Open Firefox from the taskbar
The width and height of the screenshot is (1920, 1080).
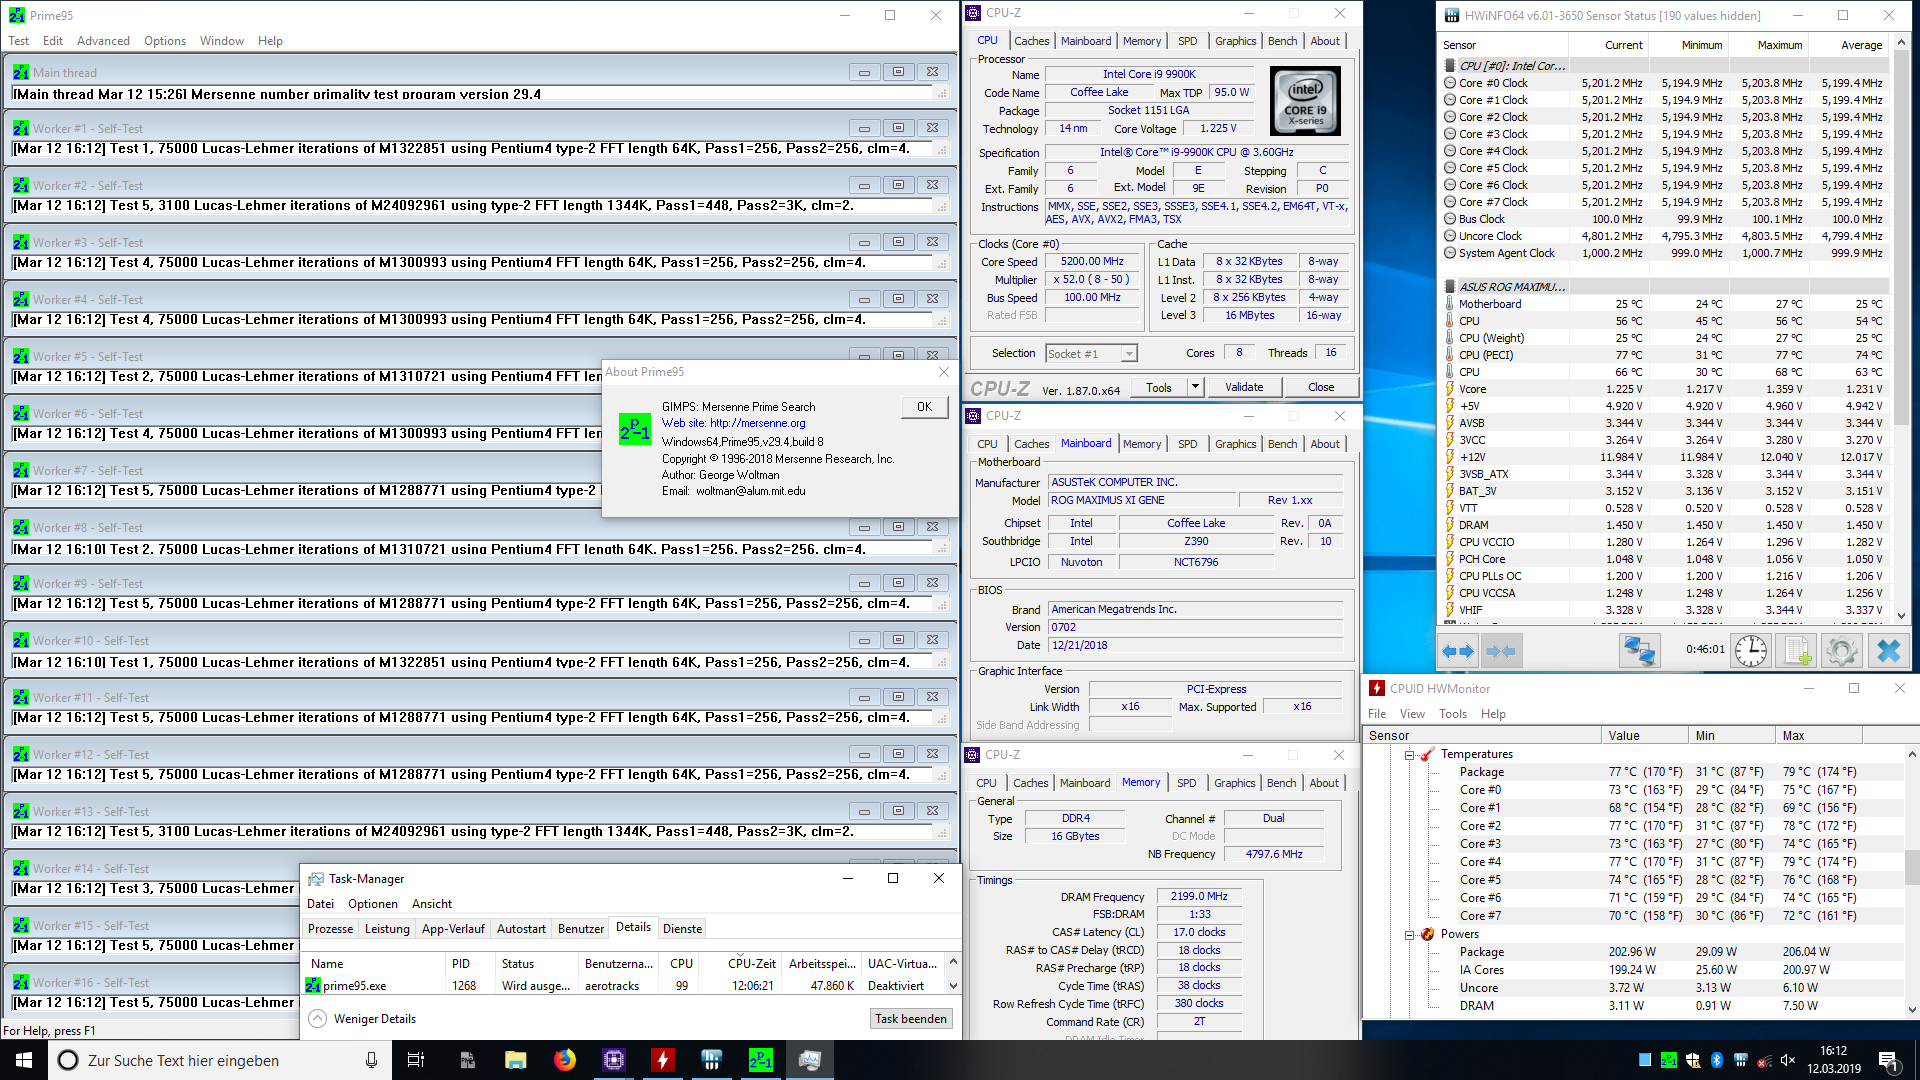(565, 1060)
